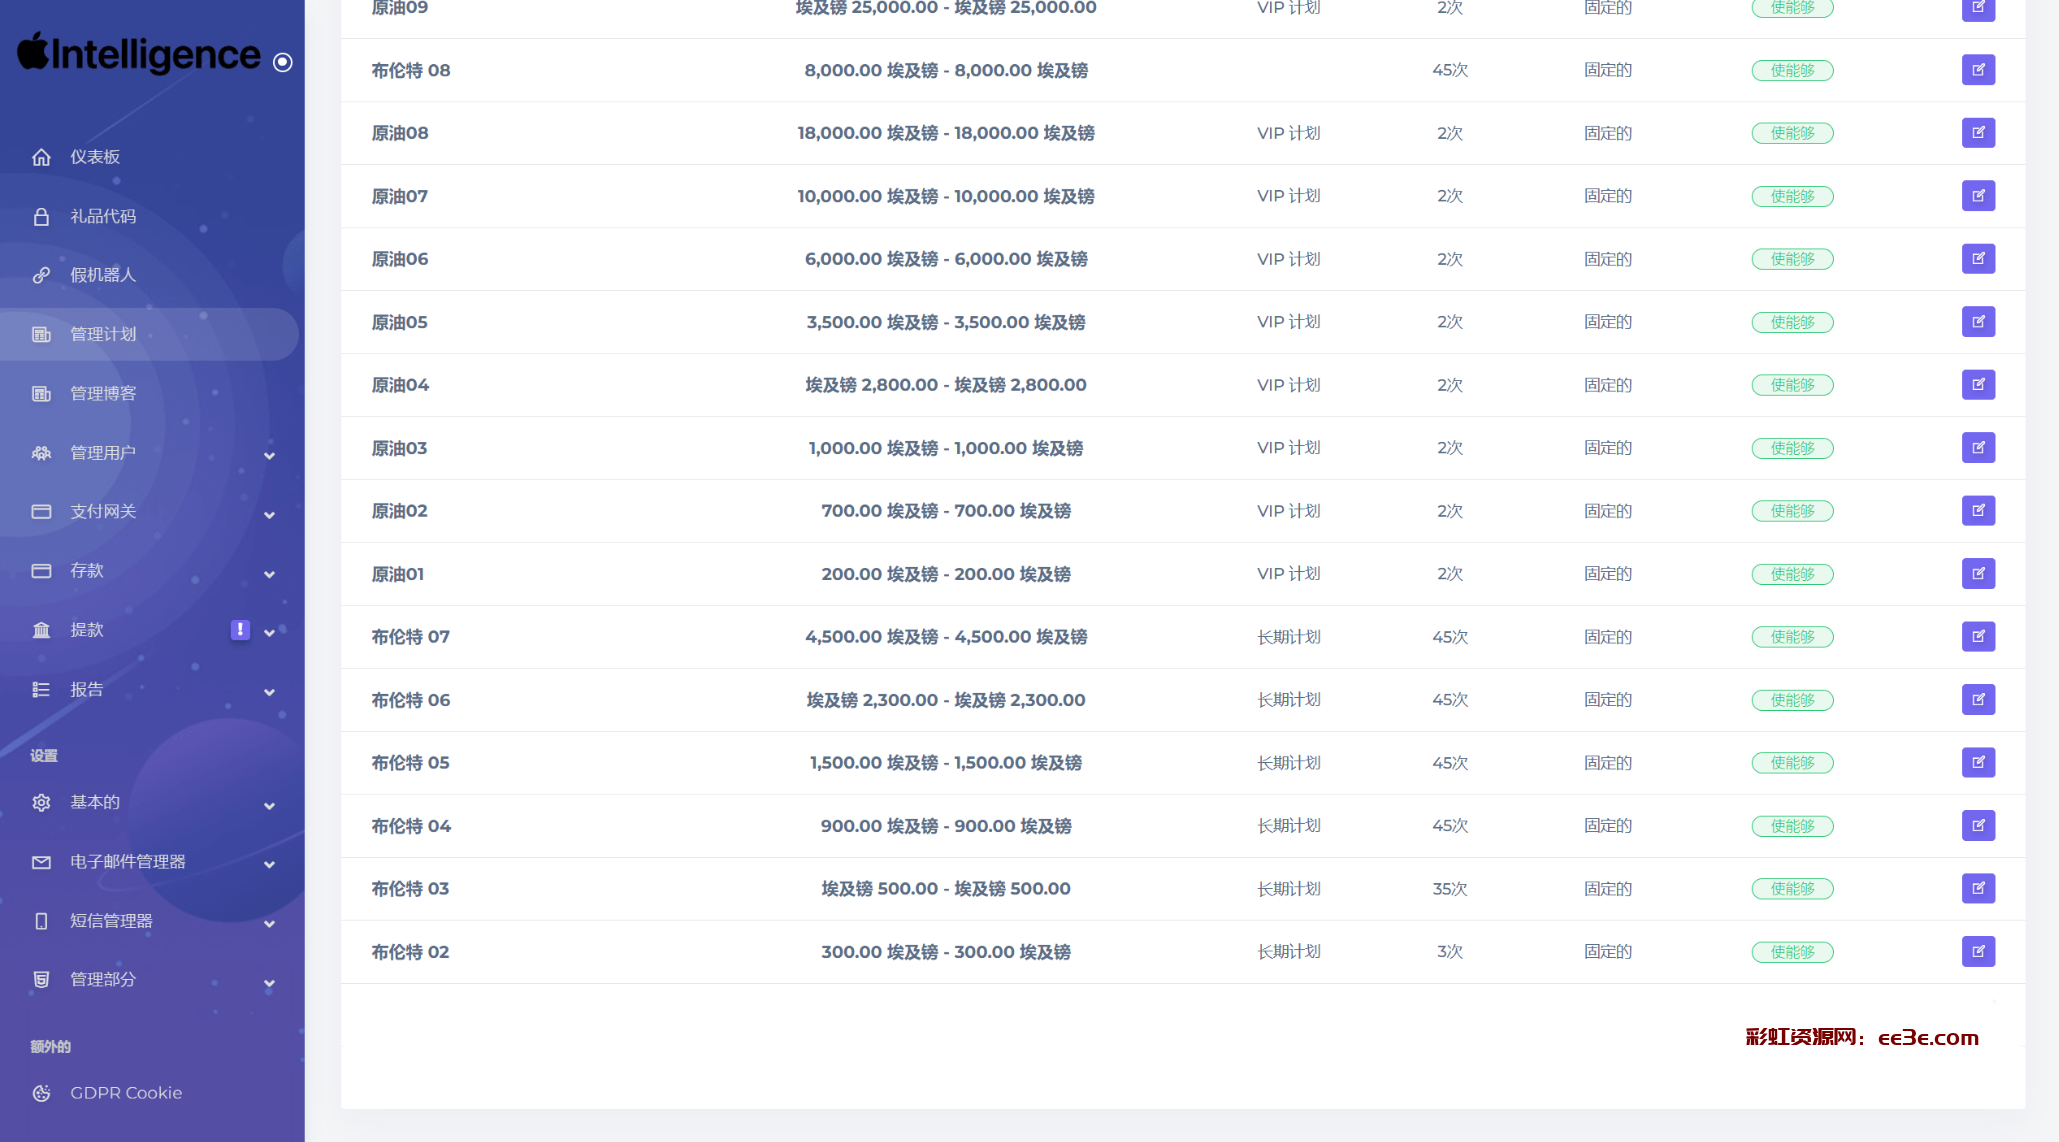
Task: Open 管理博客 in the sidebar
Action: coord(150,394)
